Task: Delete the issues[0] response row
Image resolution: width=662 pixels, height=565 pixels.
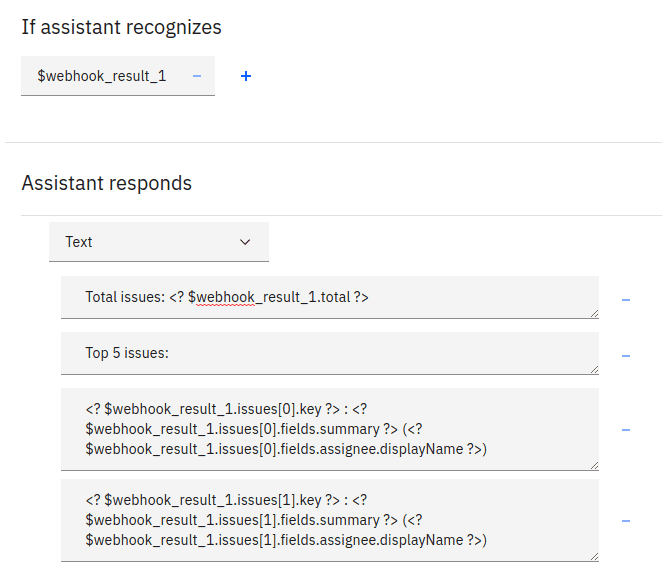Action: (x=626, y=430)
